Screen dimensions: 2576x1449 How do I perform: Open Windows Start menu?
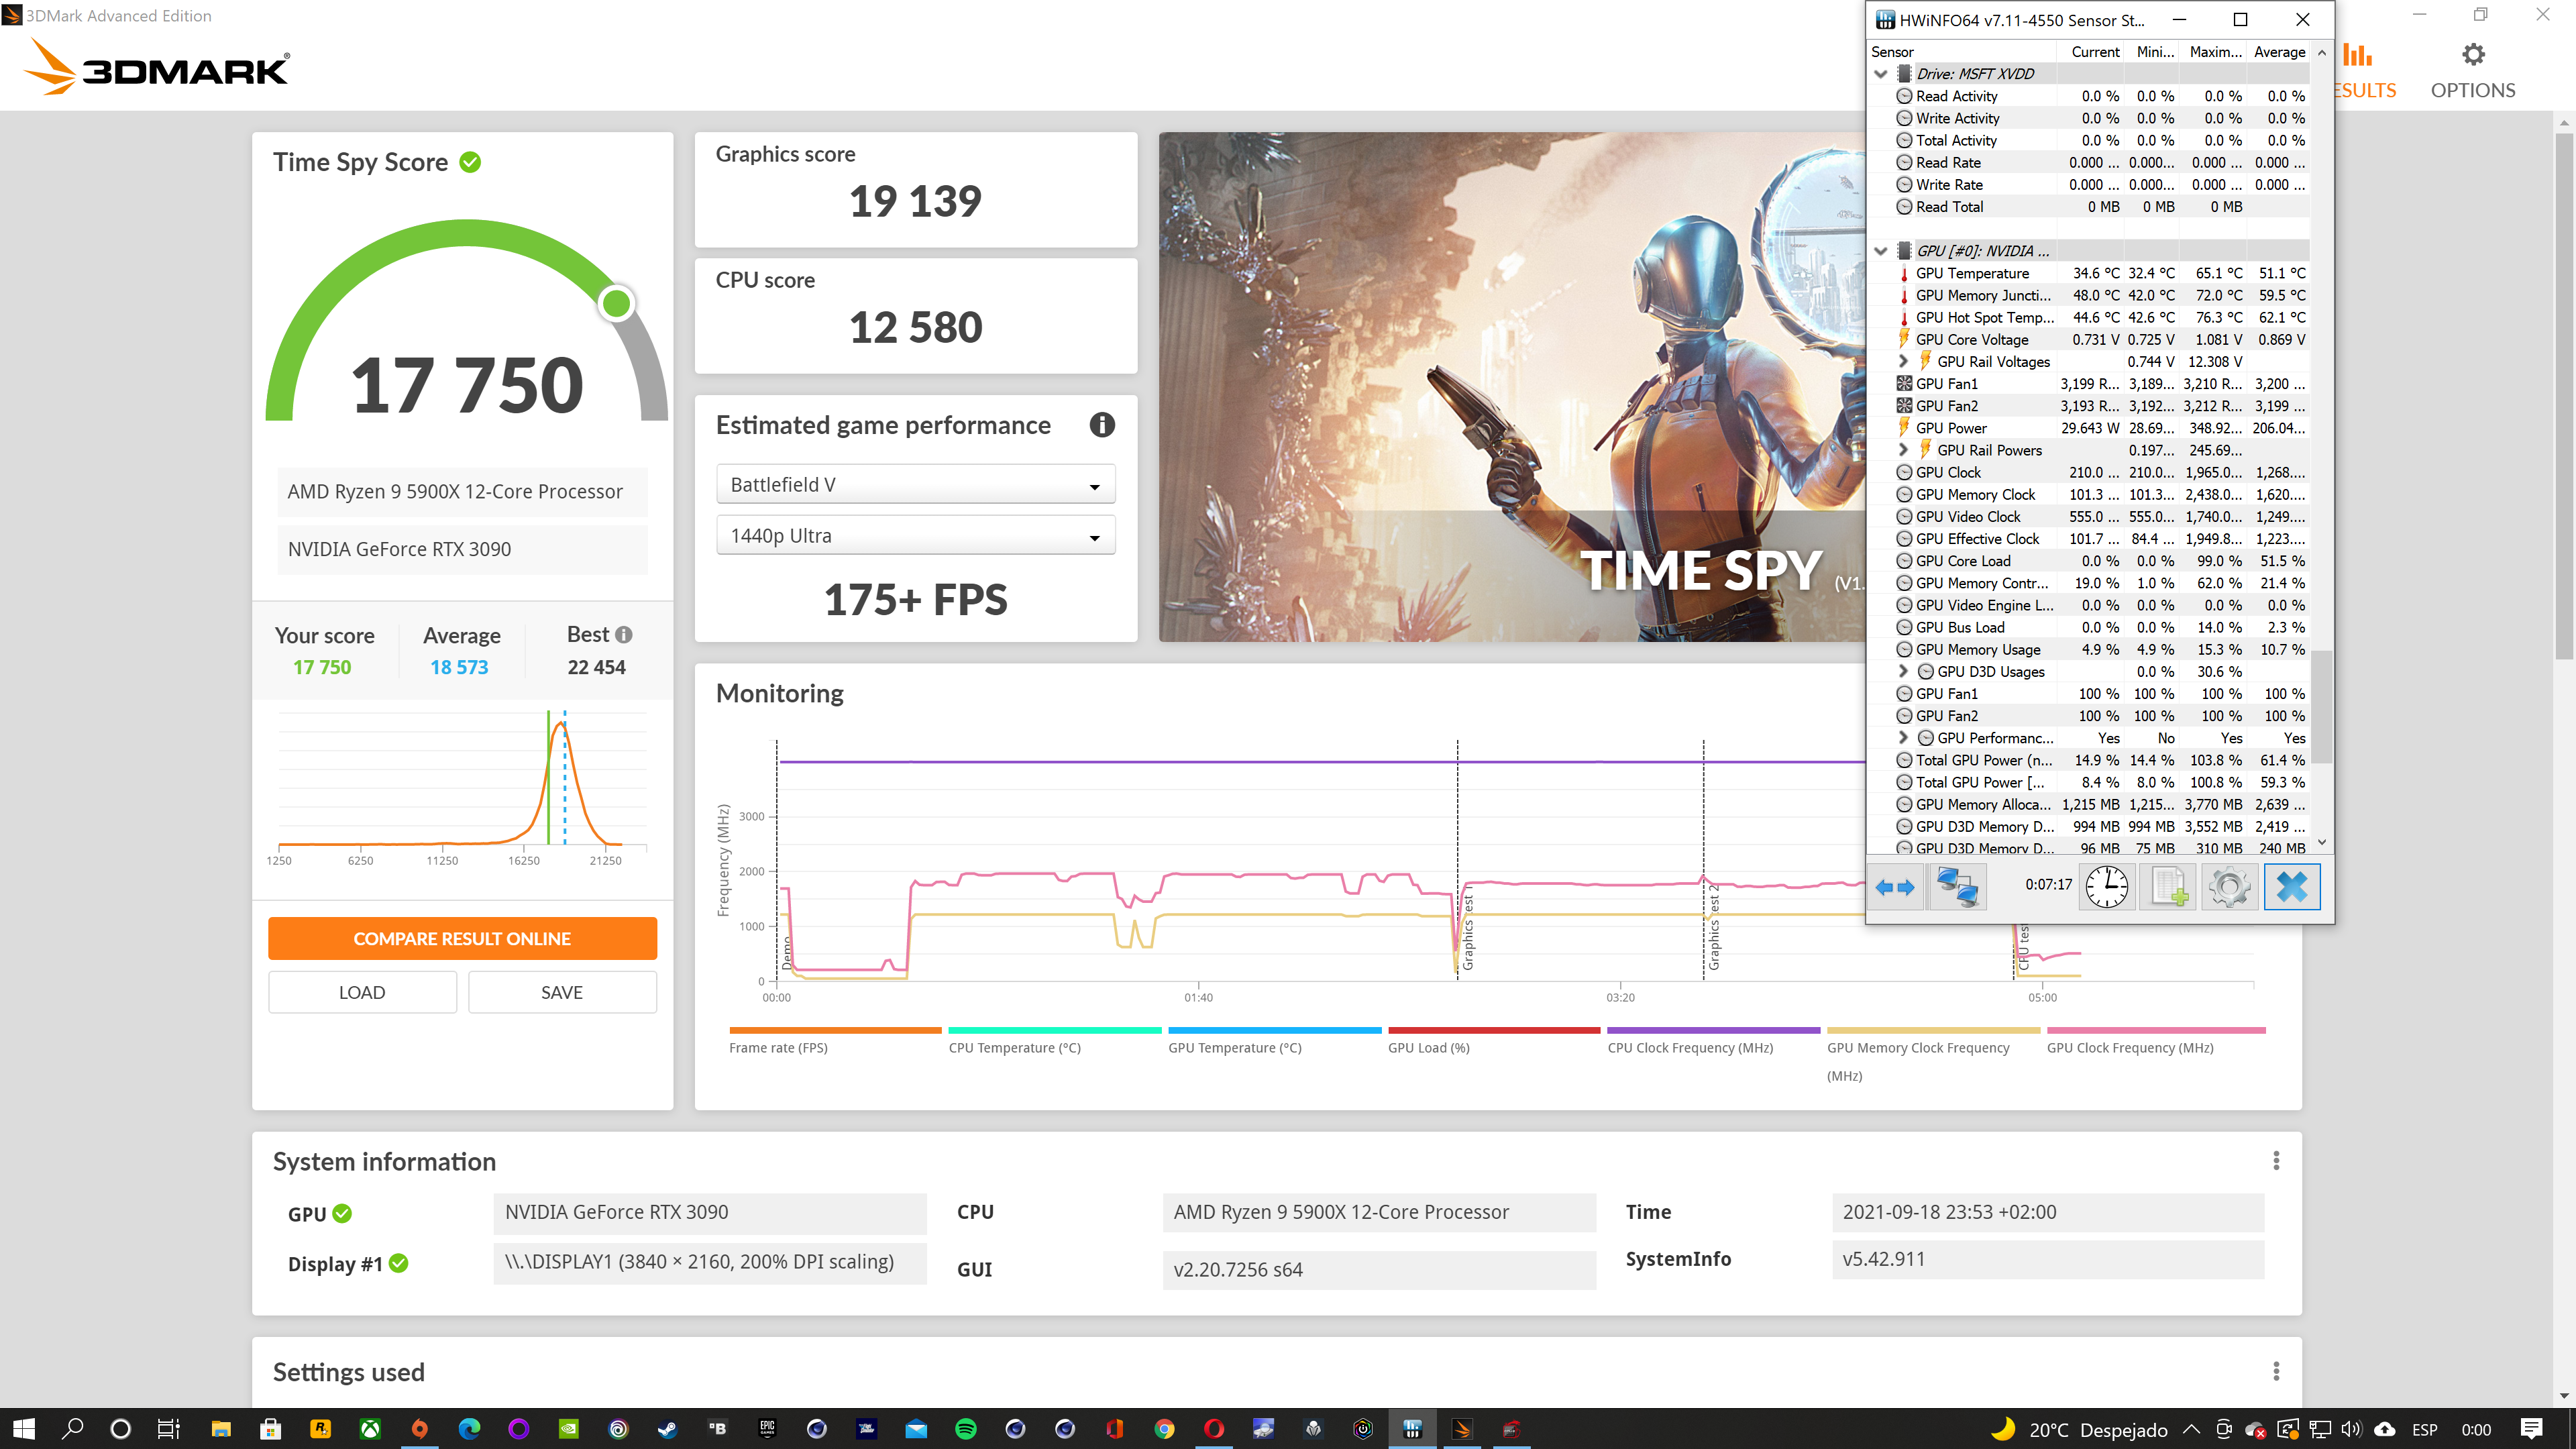pos(24,1429)
